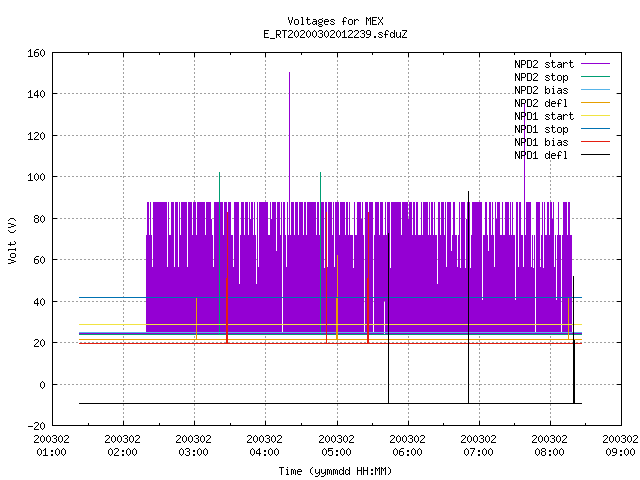
Task: Click the x-axis tick '200302 03:00'
Action: 193,445
